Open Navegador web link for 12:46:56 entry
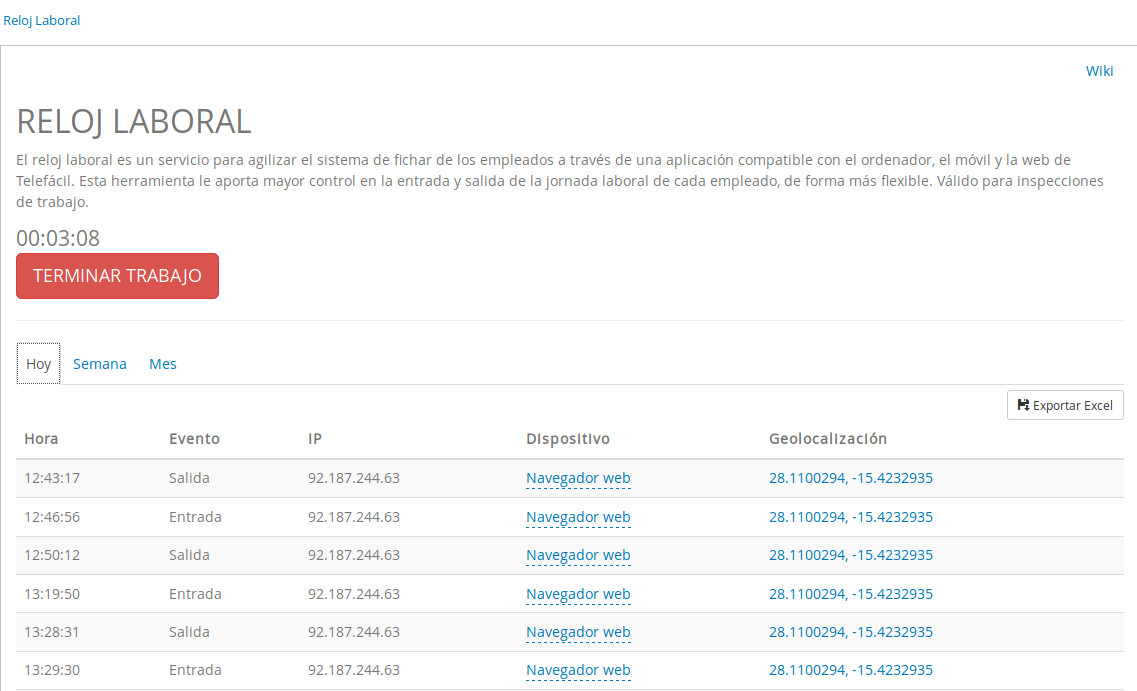The width and height of the screenshot is (1137, 691). click(x=578, y=517)
